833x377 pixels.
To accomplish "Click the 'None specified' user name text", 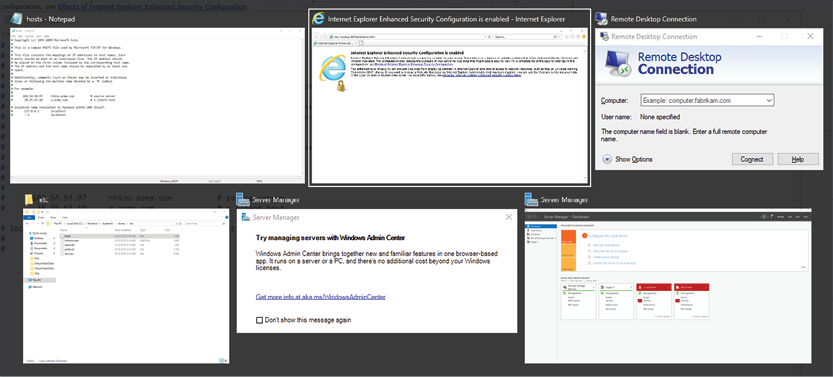I will 660,117.
